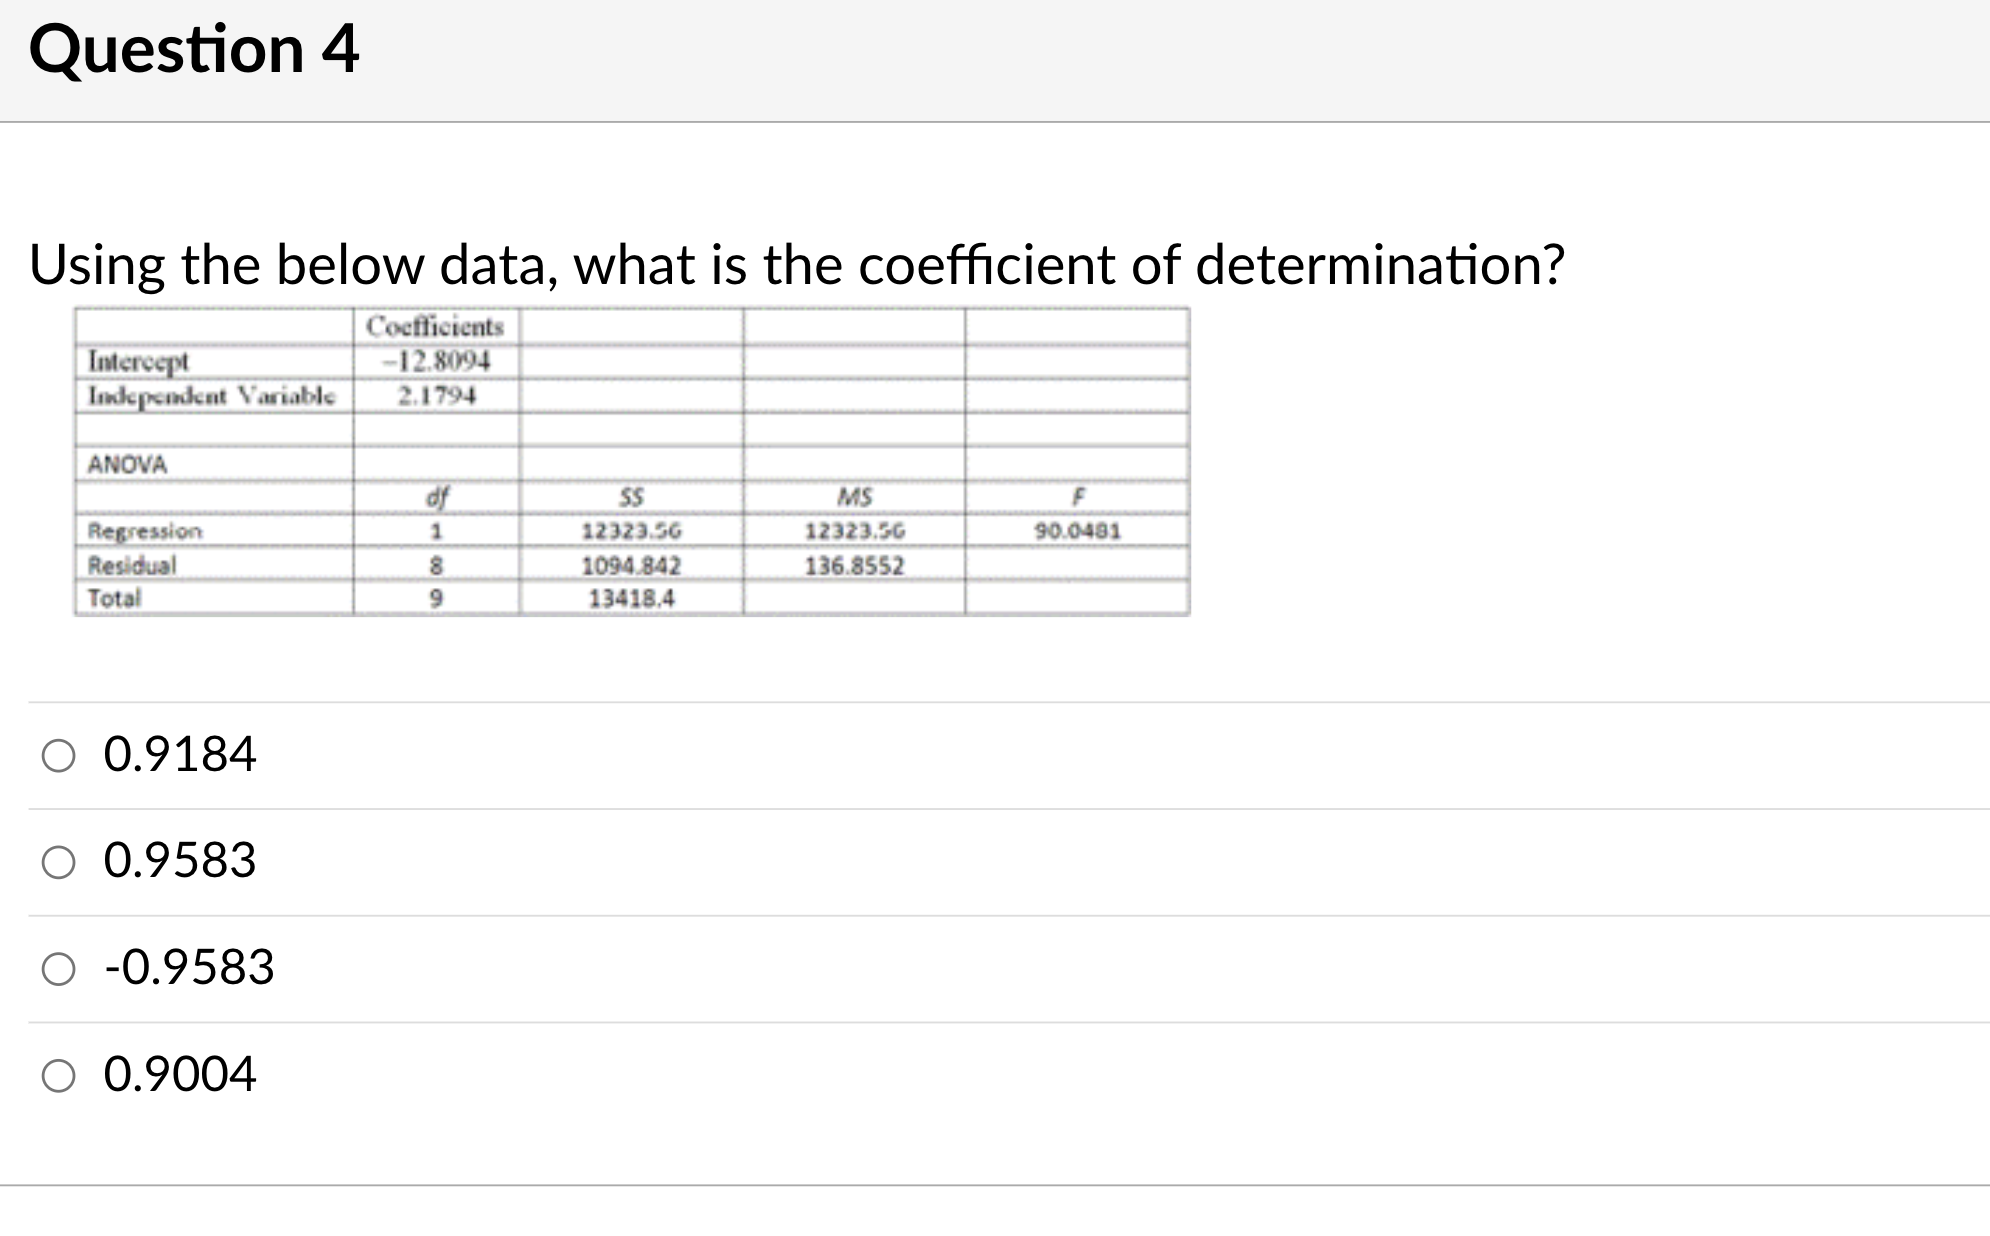
Task: Click the Total df value 9
Action: click(x=436, y=598)
